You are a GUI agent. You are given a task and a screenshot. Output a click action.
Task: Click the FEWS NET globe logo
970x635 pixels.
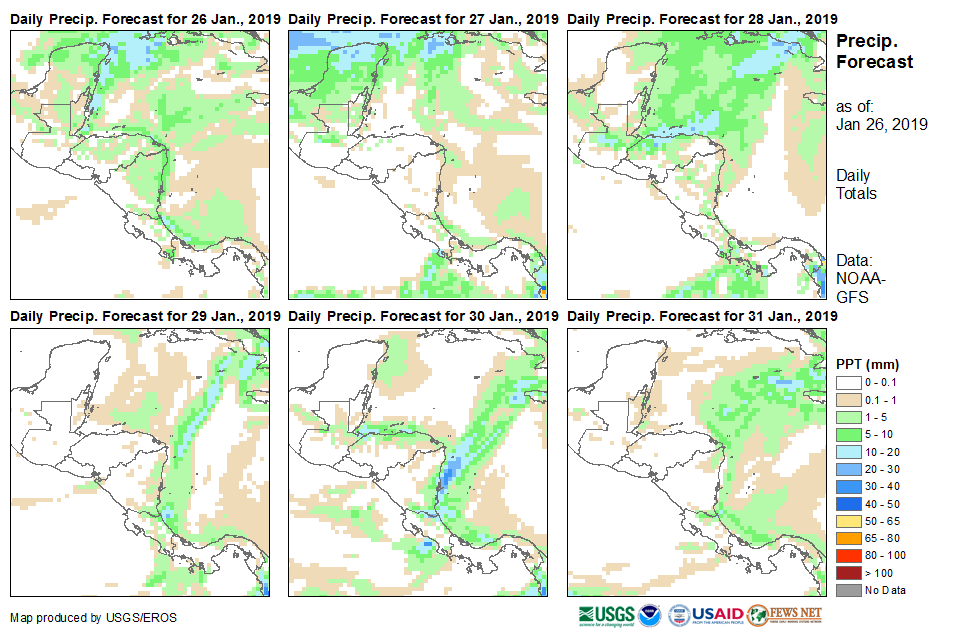tap(757, 614)
